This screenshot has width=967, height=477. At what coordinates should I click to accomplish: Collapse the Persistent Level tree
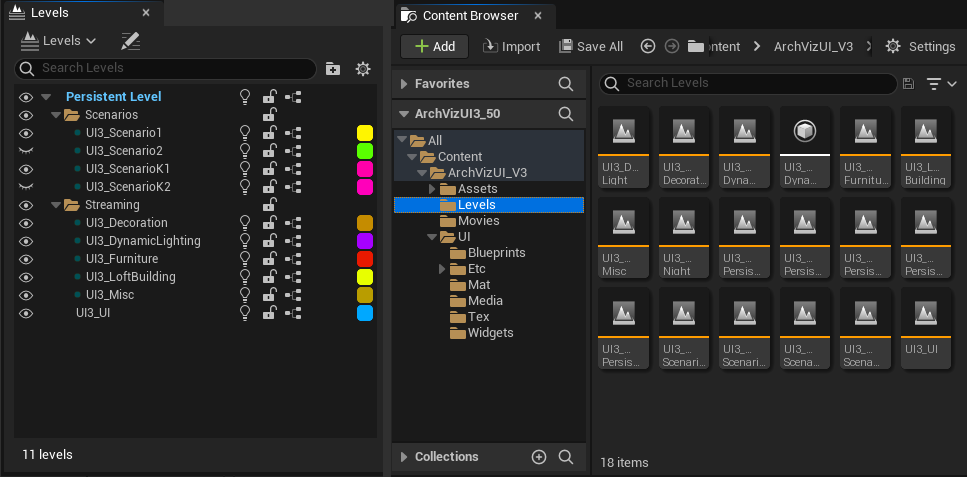click(46, 97)
